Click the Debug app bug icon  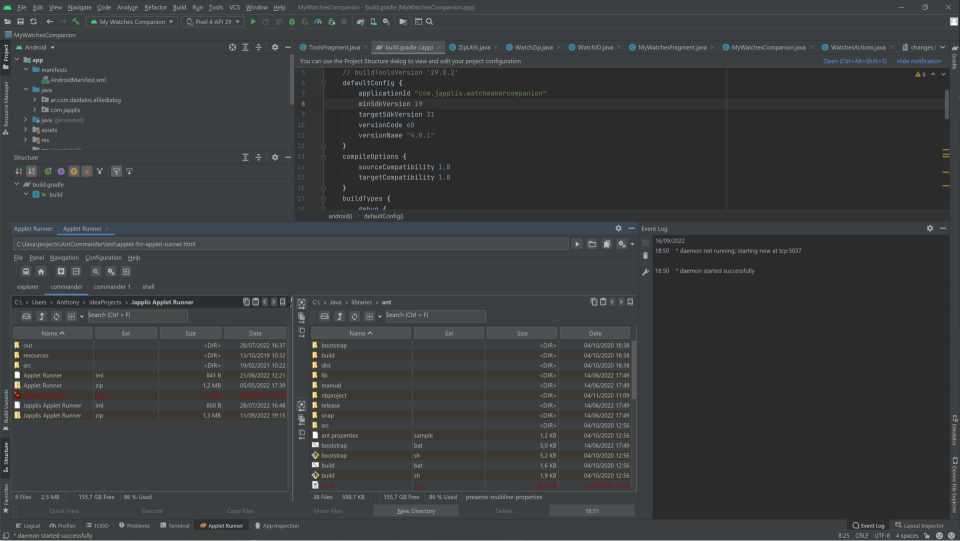(291, 21)
